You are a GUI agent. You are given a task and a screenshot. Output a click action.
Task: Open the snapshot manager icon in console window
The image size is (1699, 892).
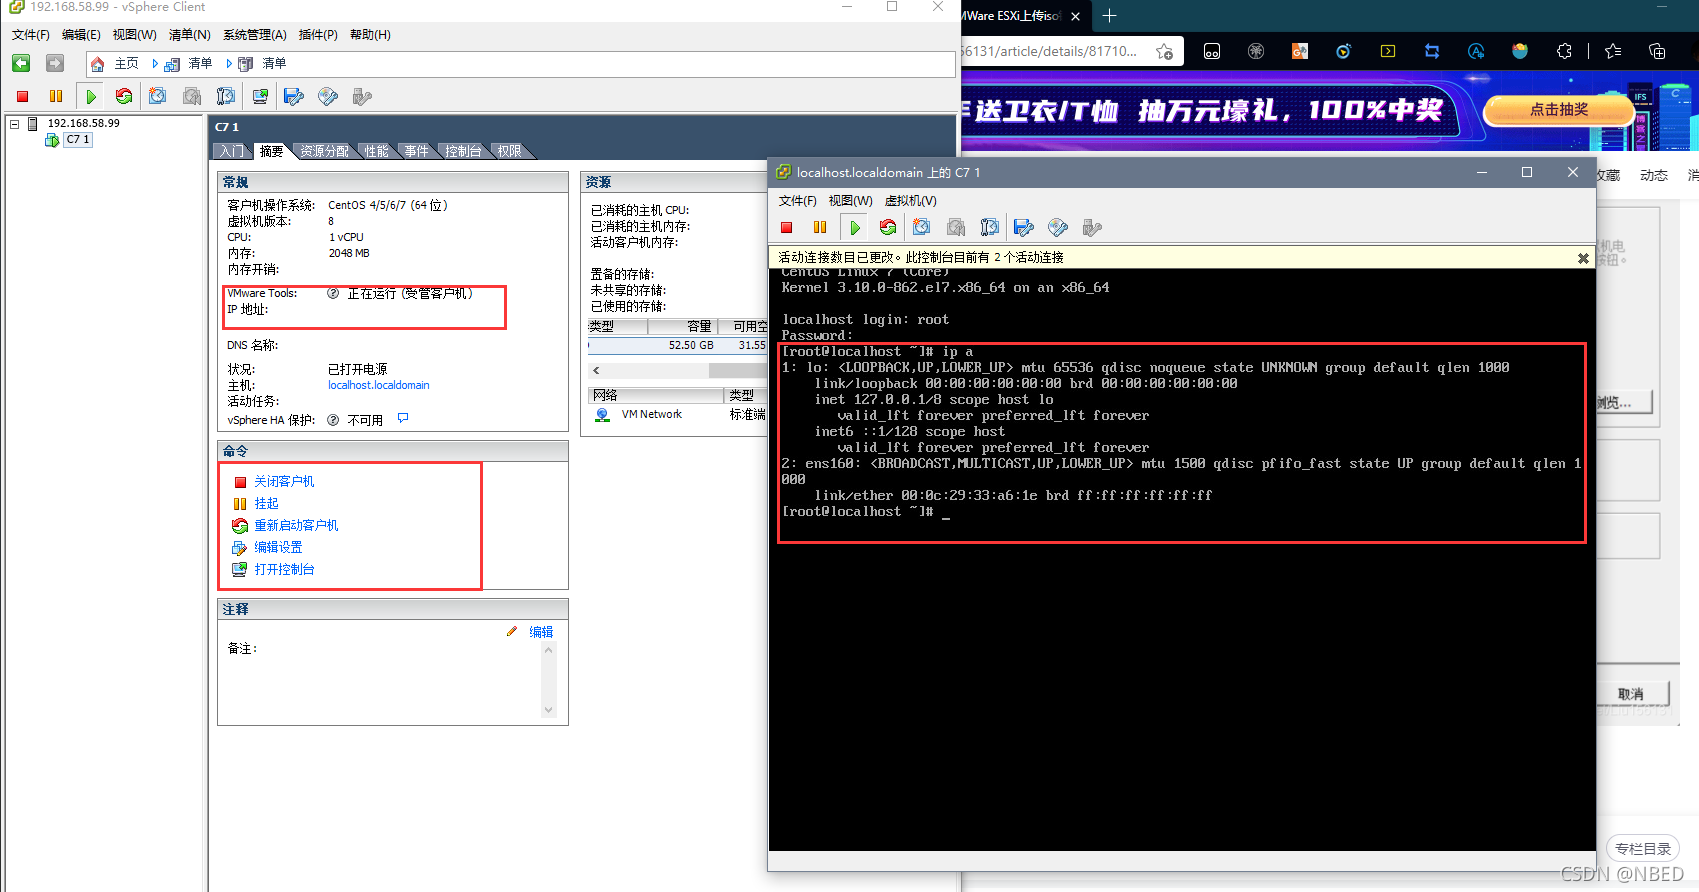tap(990, 227)
